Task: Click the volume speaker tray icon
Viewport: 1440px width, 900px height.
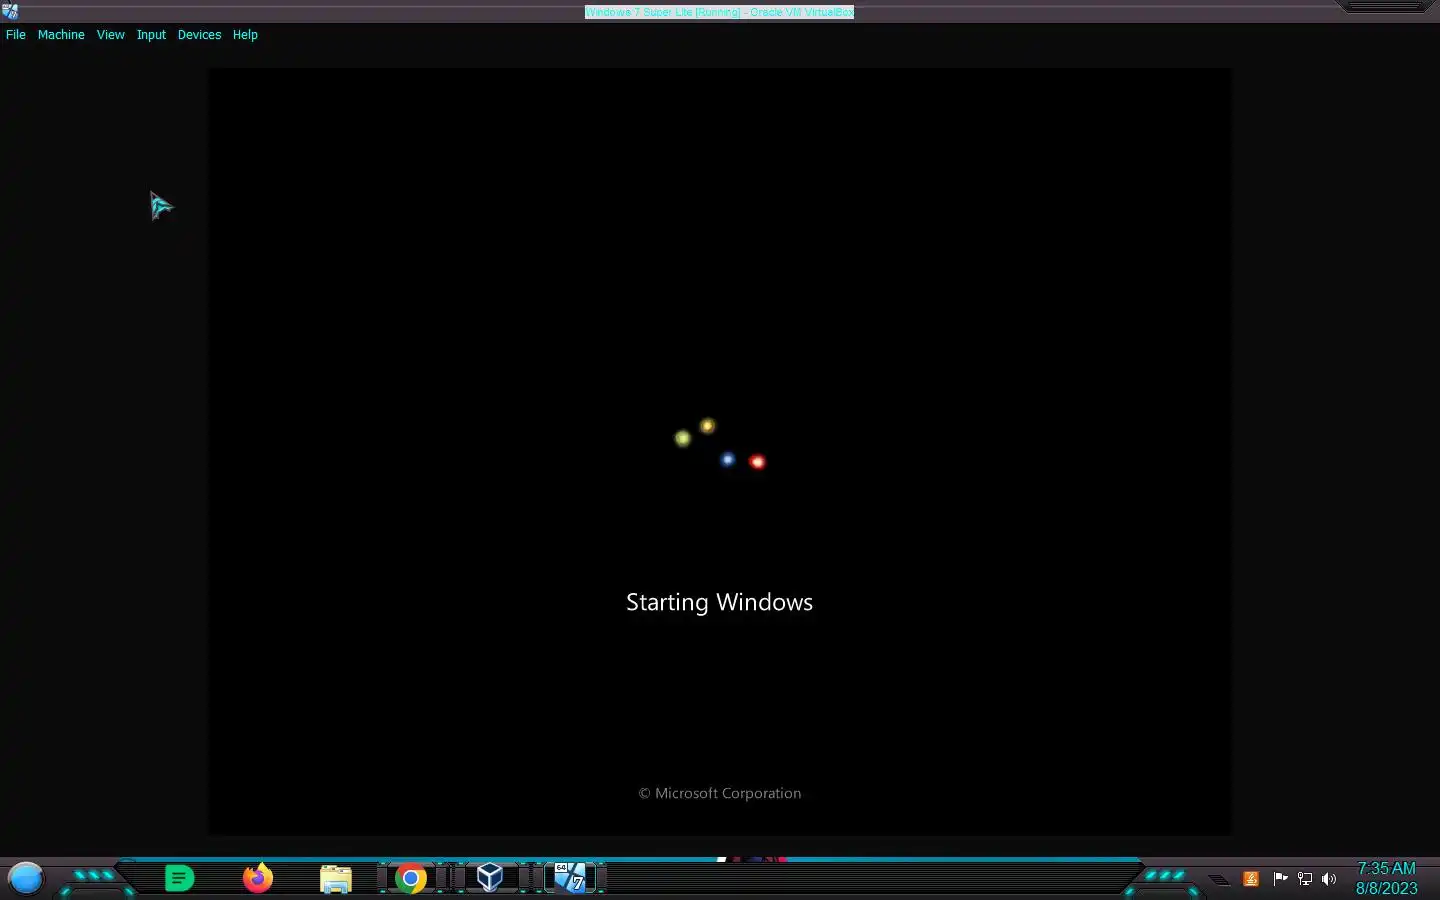Action: [x=1329, y=879]
